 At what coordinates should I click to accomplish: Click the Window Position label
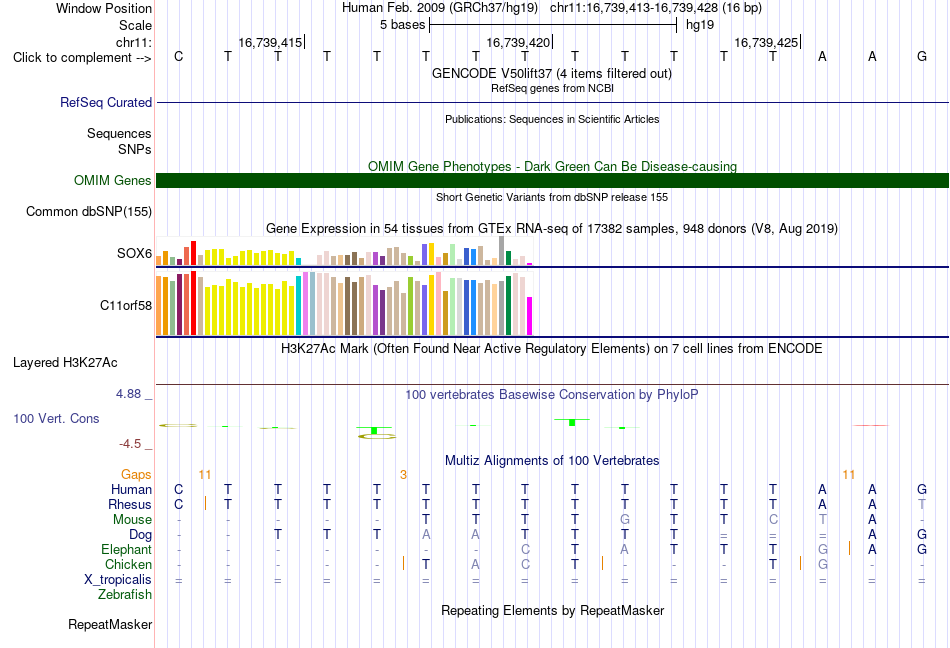pos(104,8)
